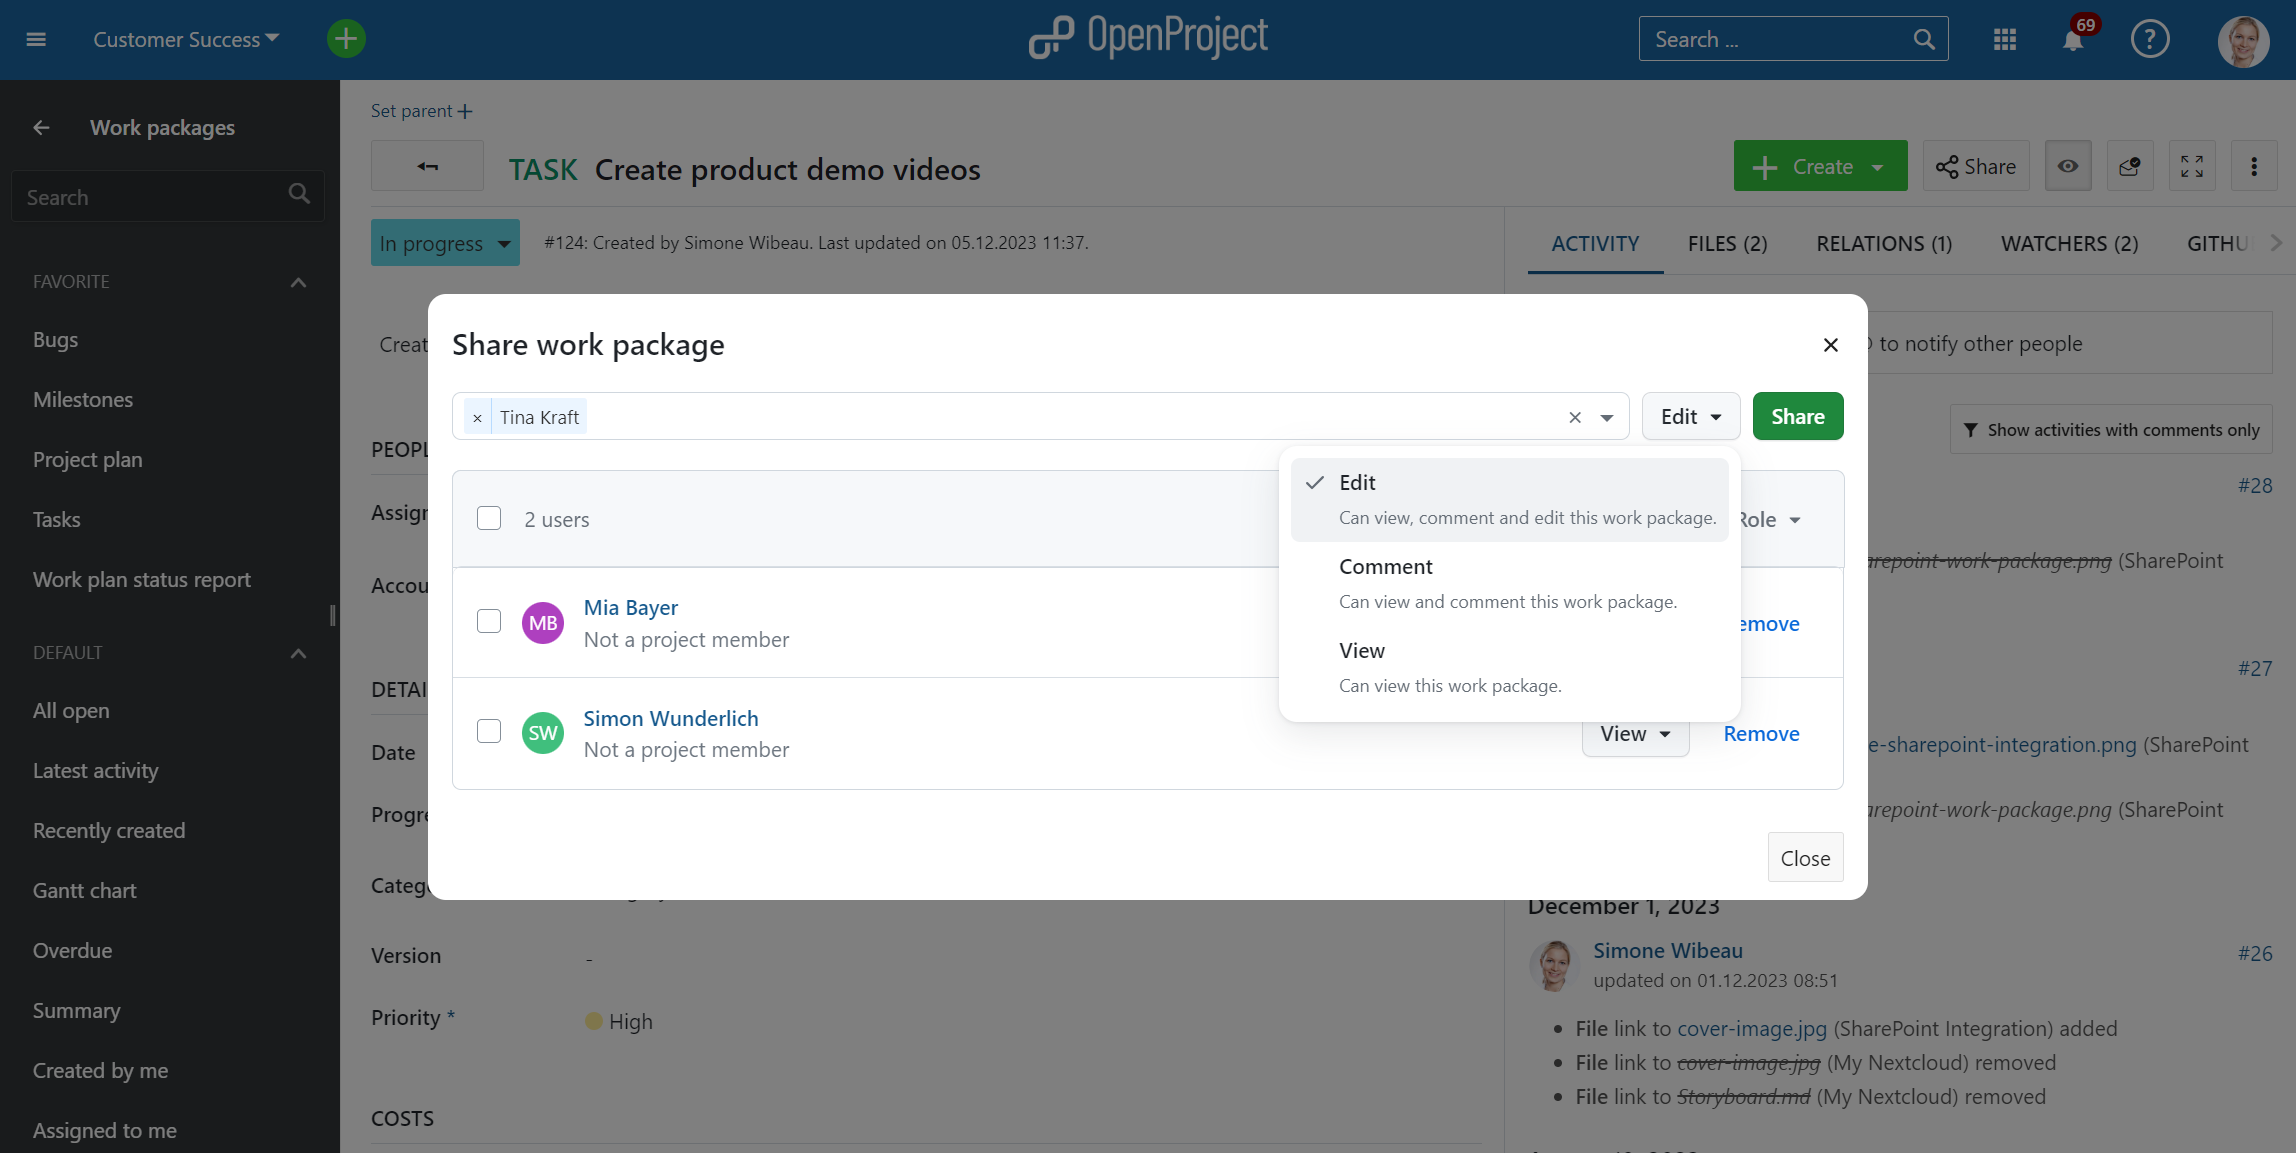Activate full screen view icon

point(2192,165)
